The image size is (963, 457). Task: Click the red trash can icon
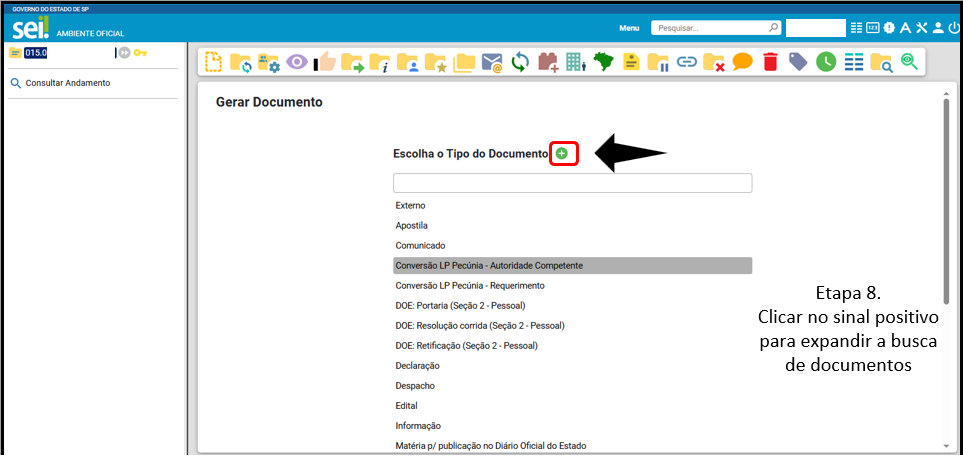(x=769, y=62)
